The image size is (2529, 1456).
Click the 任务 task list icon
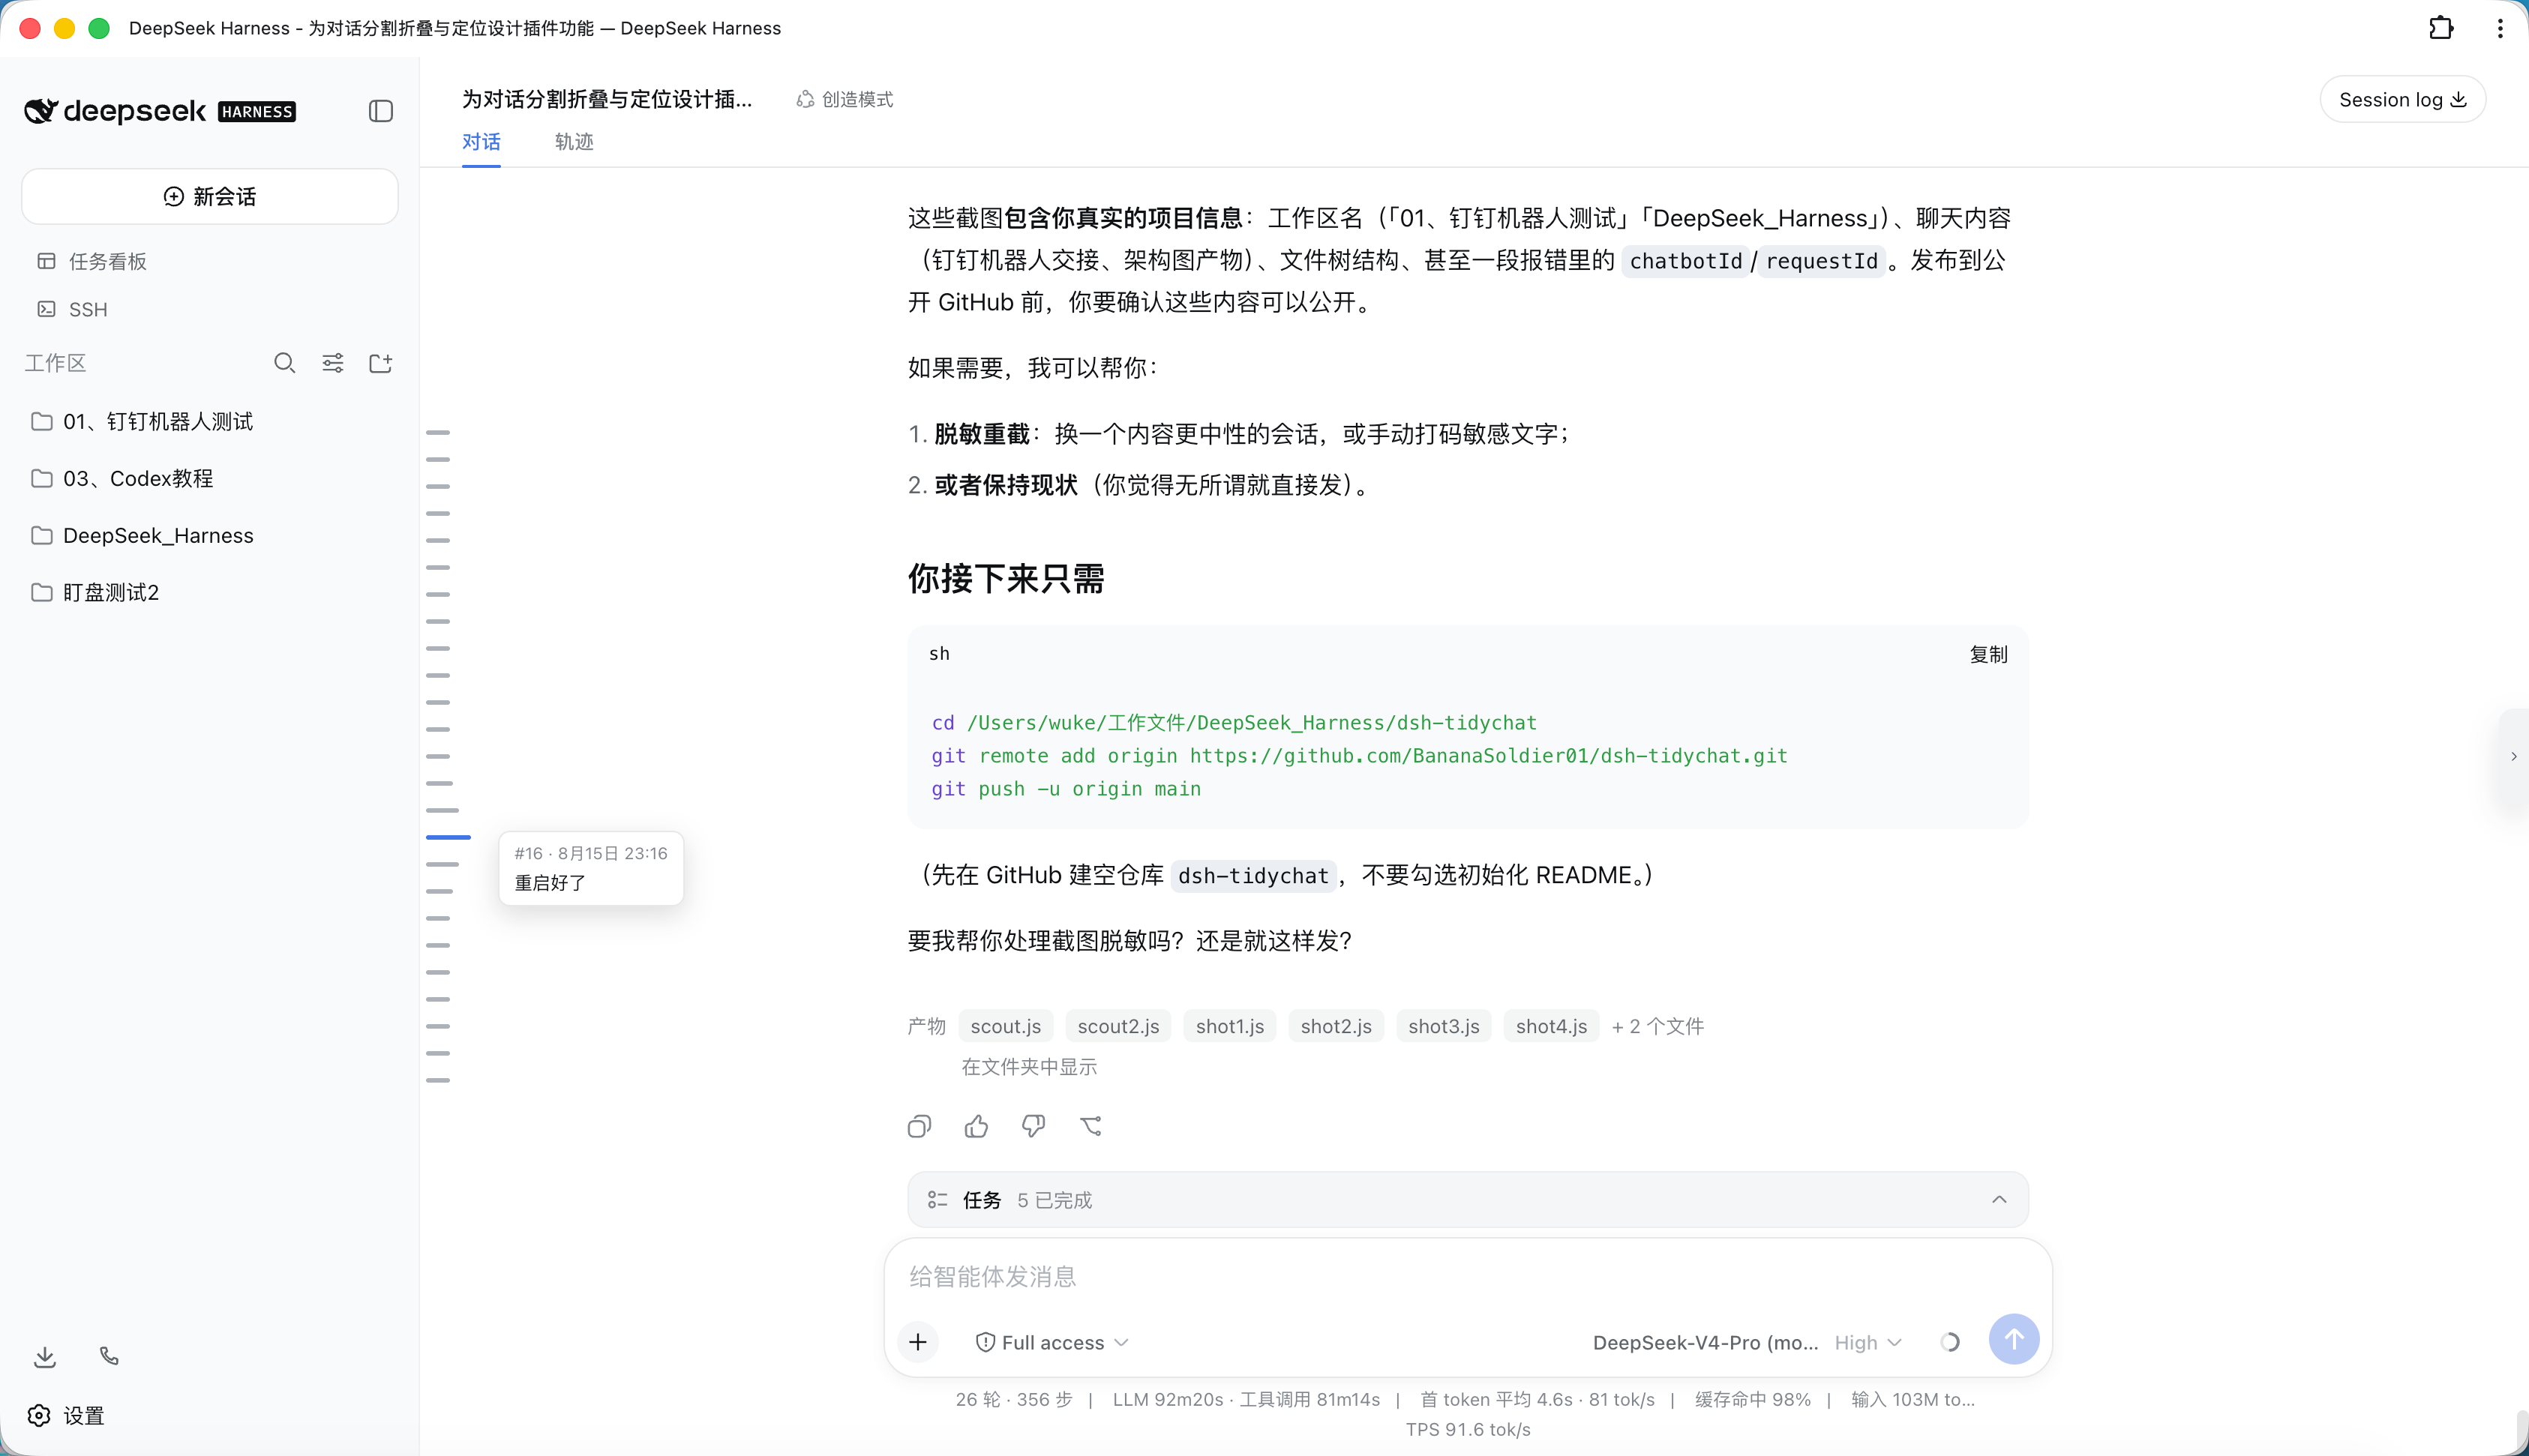[937, 1200]
